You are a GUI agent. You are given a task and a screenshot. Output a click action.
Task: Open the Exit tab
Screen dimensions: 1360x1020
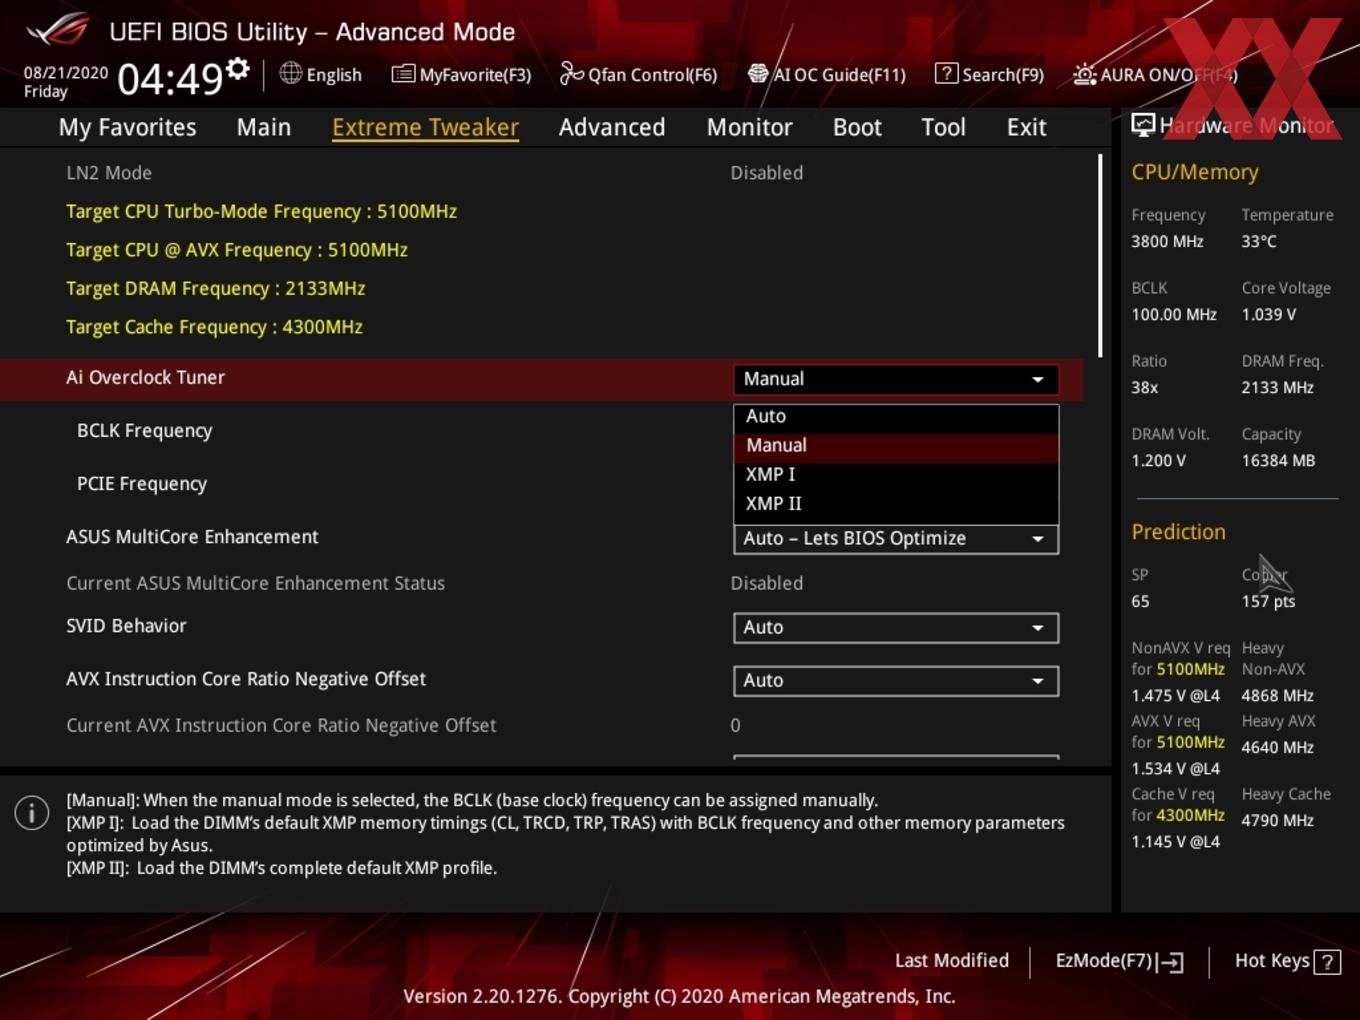[x=1026, y=127]
